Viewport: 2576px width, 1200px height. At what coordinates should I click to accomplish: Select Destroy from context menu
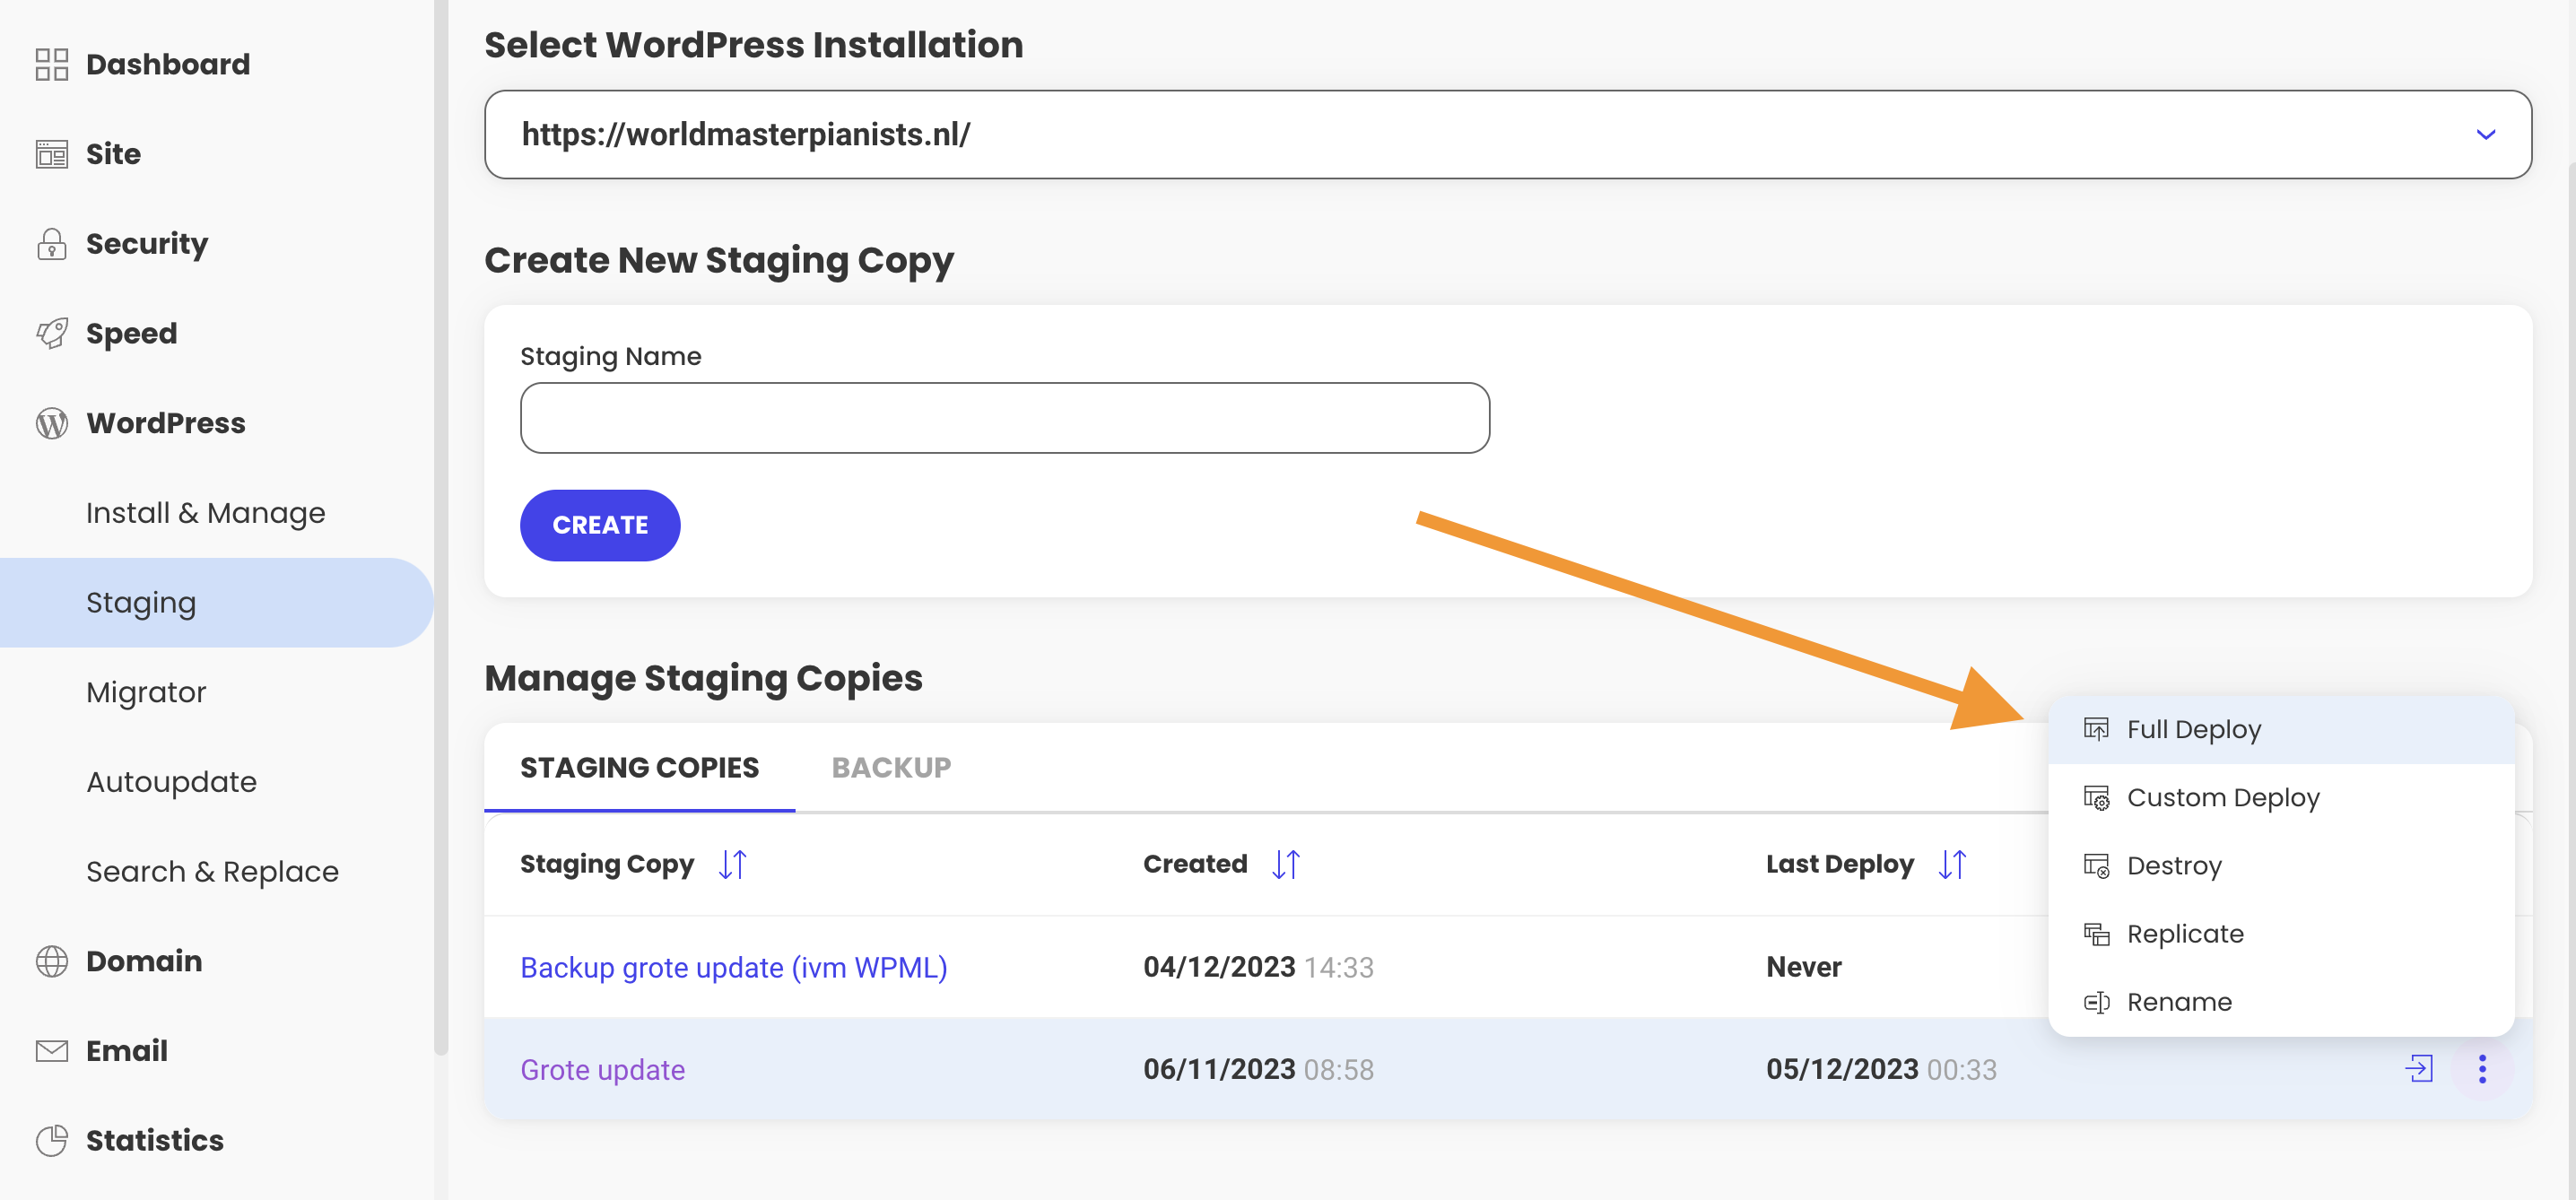click(x=2281, y=866)
